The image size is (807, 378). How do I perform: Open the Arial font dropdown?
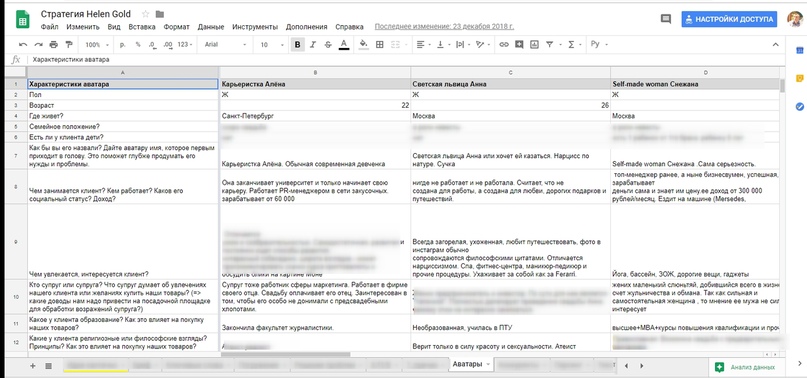point(225,45)
